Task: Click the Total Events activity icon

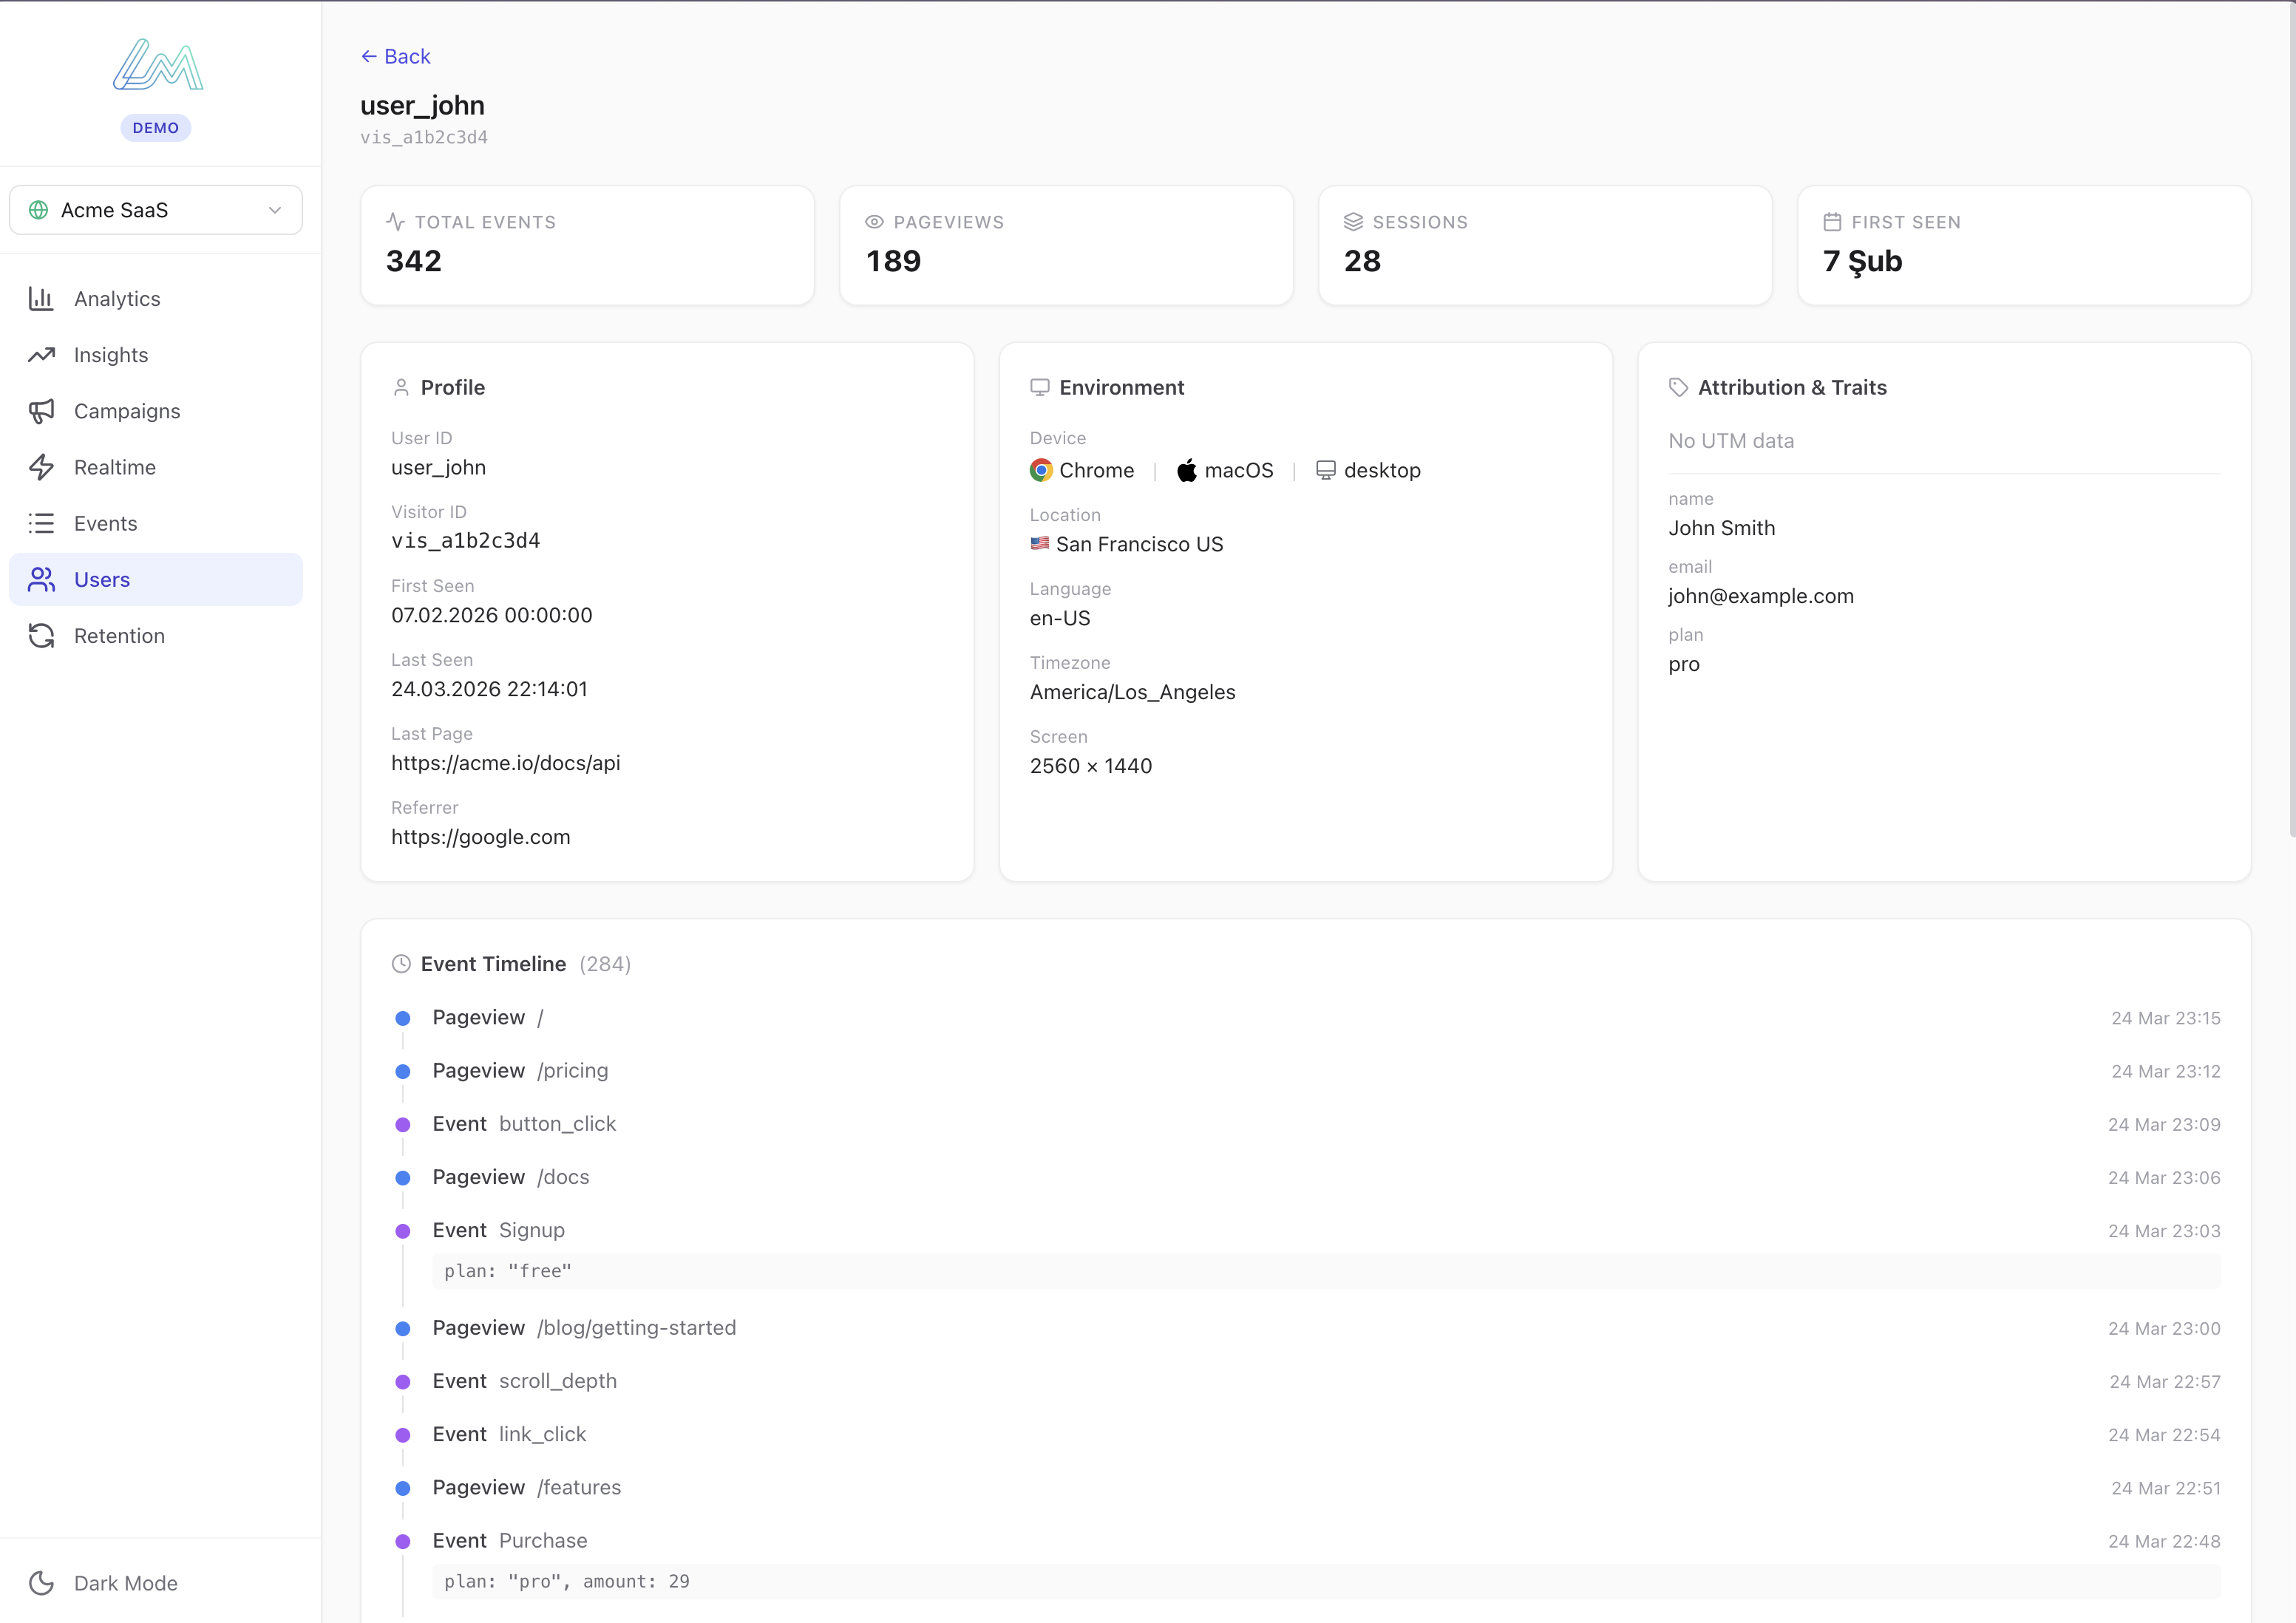Action: click(395, 222)
